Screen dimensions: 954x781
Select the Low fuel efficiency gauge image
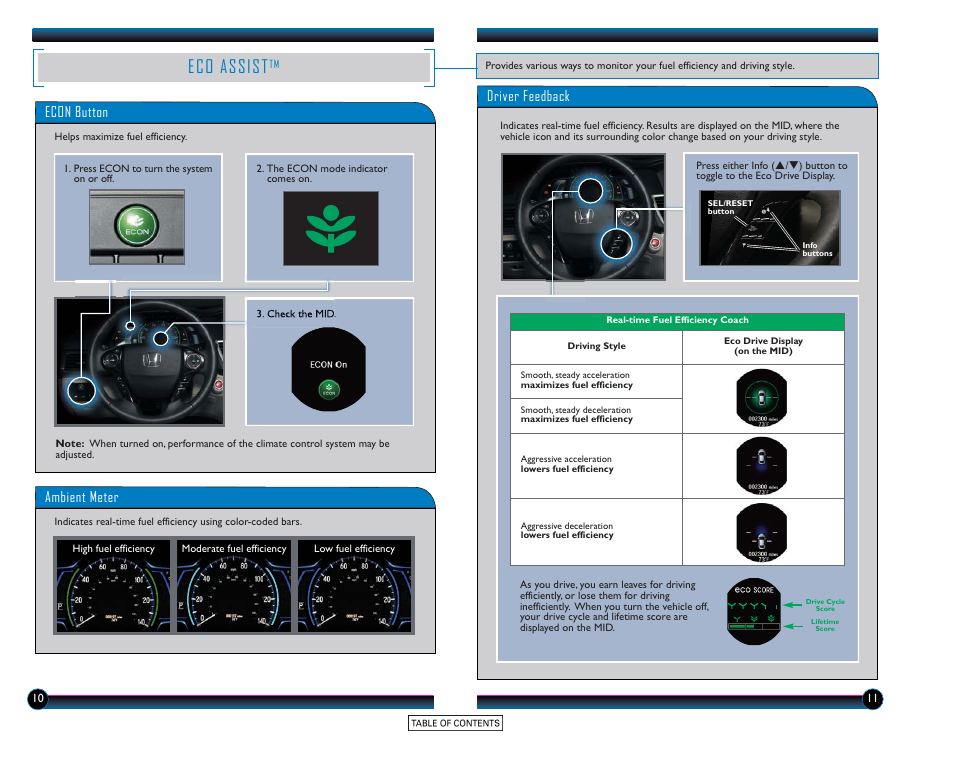coord(355,586)
